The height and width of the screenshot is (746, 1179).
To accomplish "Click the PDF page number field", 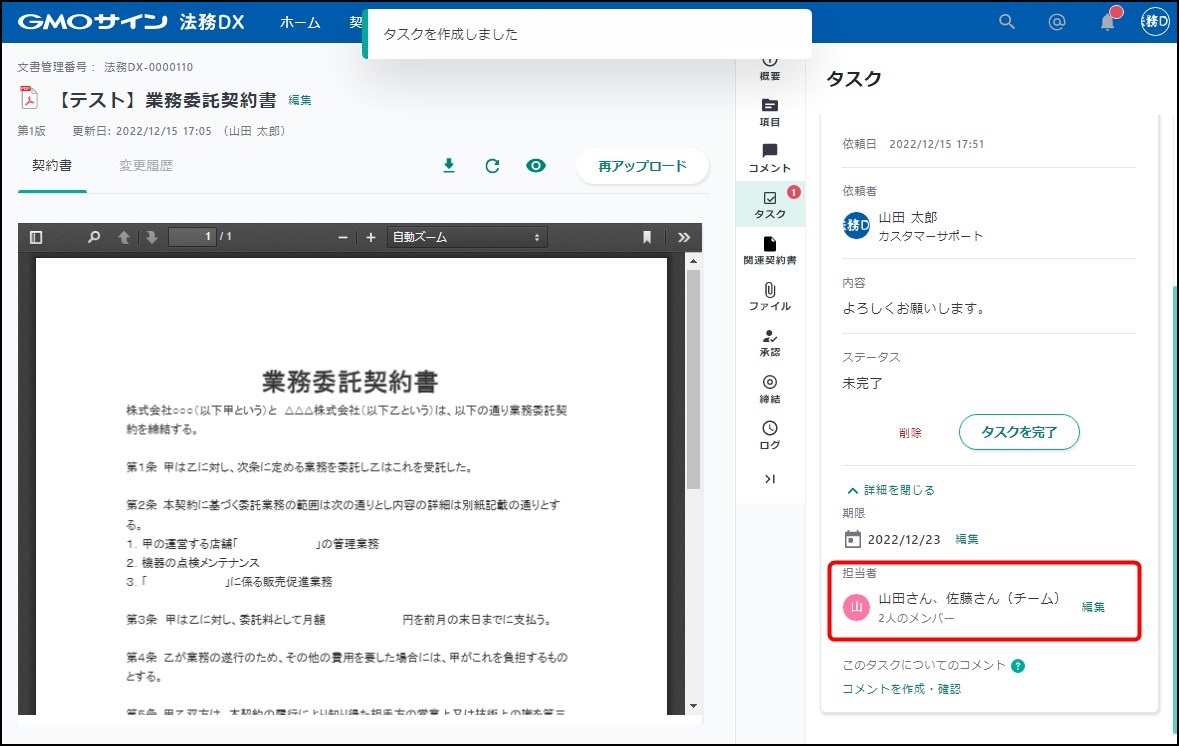I will click(x=192, y=237).
